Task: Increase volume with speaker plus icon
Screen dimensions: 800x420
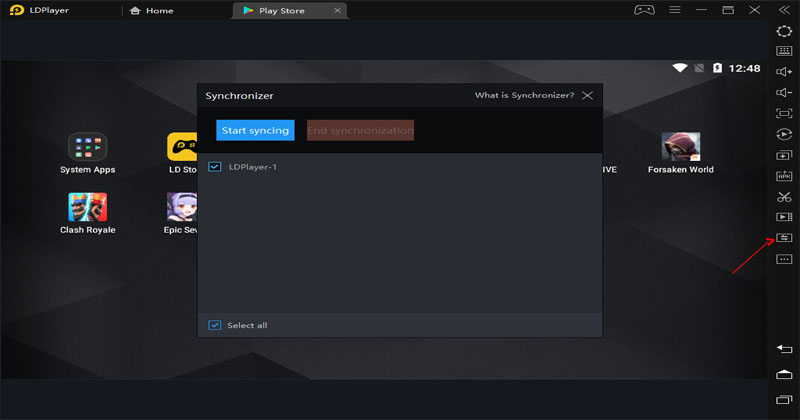Action: click(784, 72)
